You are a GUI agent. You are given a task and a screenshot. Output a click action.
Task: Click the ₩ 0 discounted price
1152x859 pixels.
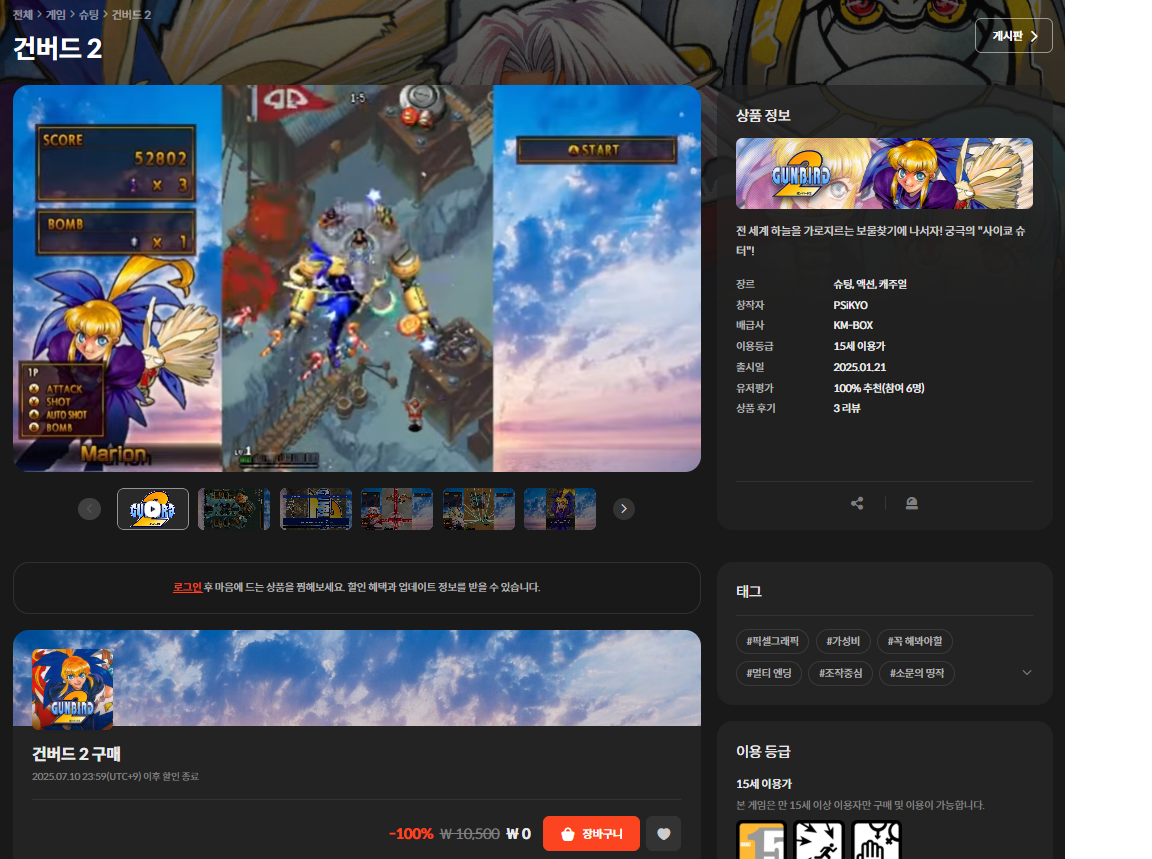tap(518, 834)
